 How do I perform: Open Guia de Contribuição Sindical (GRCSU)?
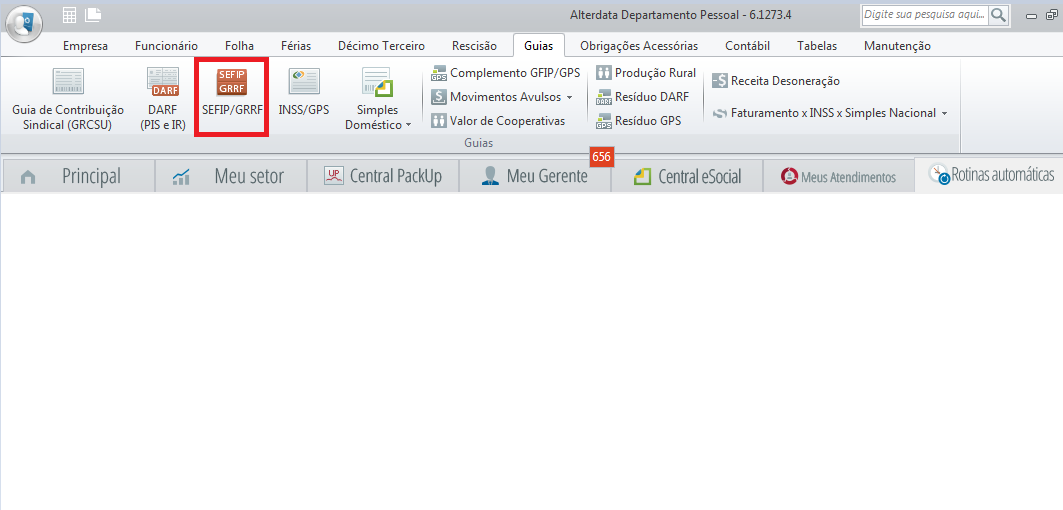pos(68,98)
